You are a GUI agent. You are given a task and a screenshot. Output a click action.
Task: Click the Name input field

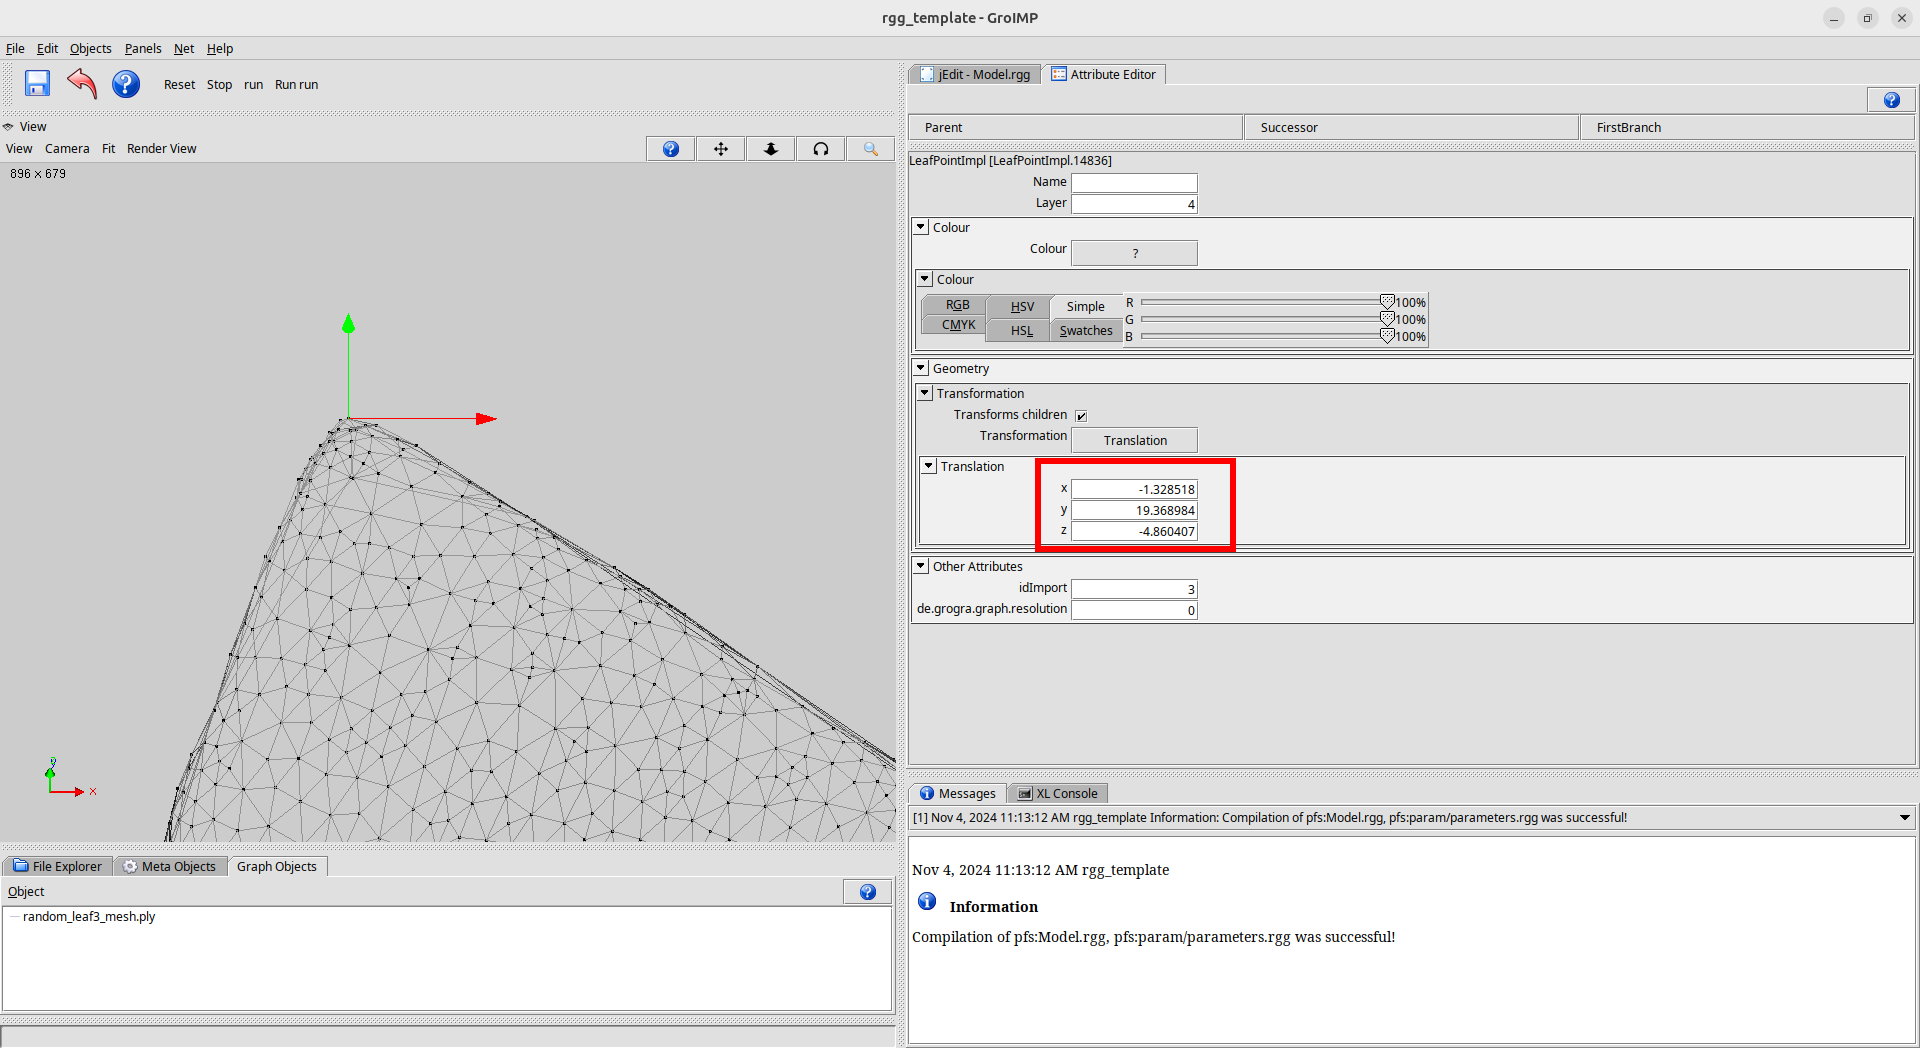pos(1134,183)
